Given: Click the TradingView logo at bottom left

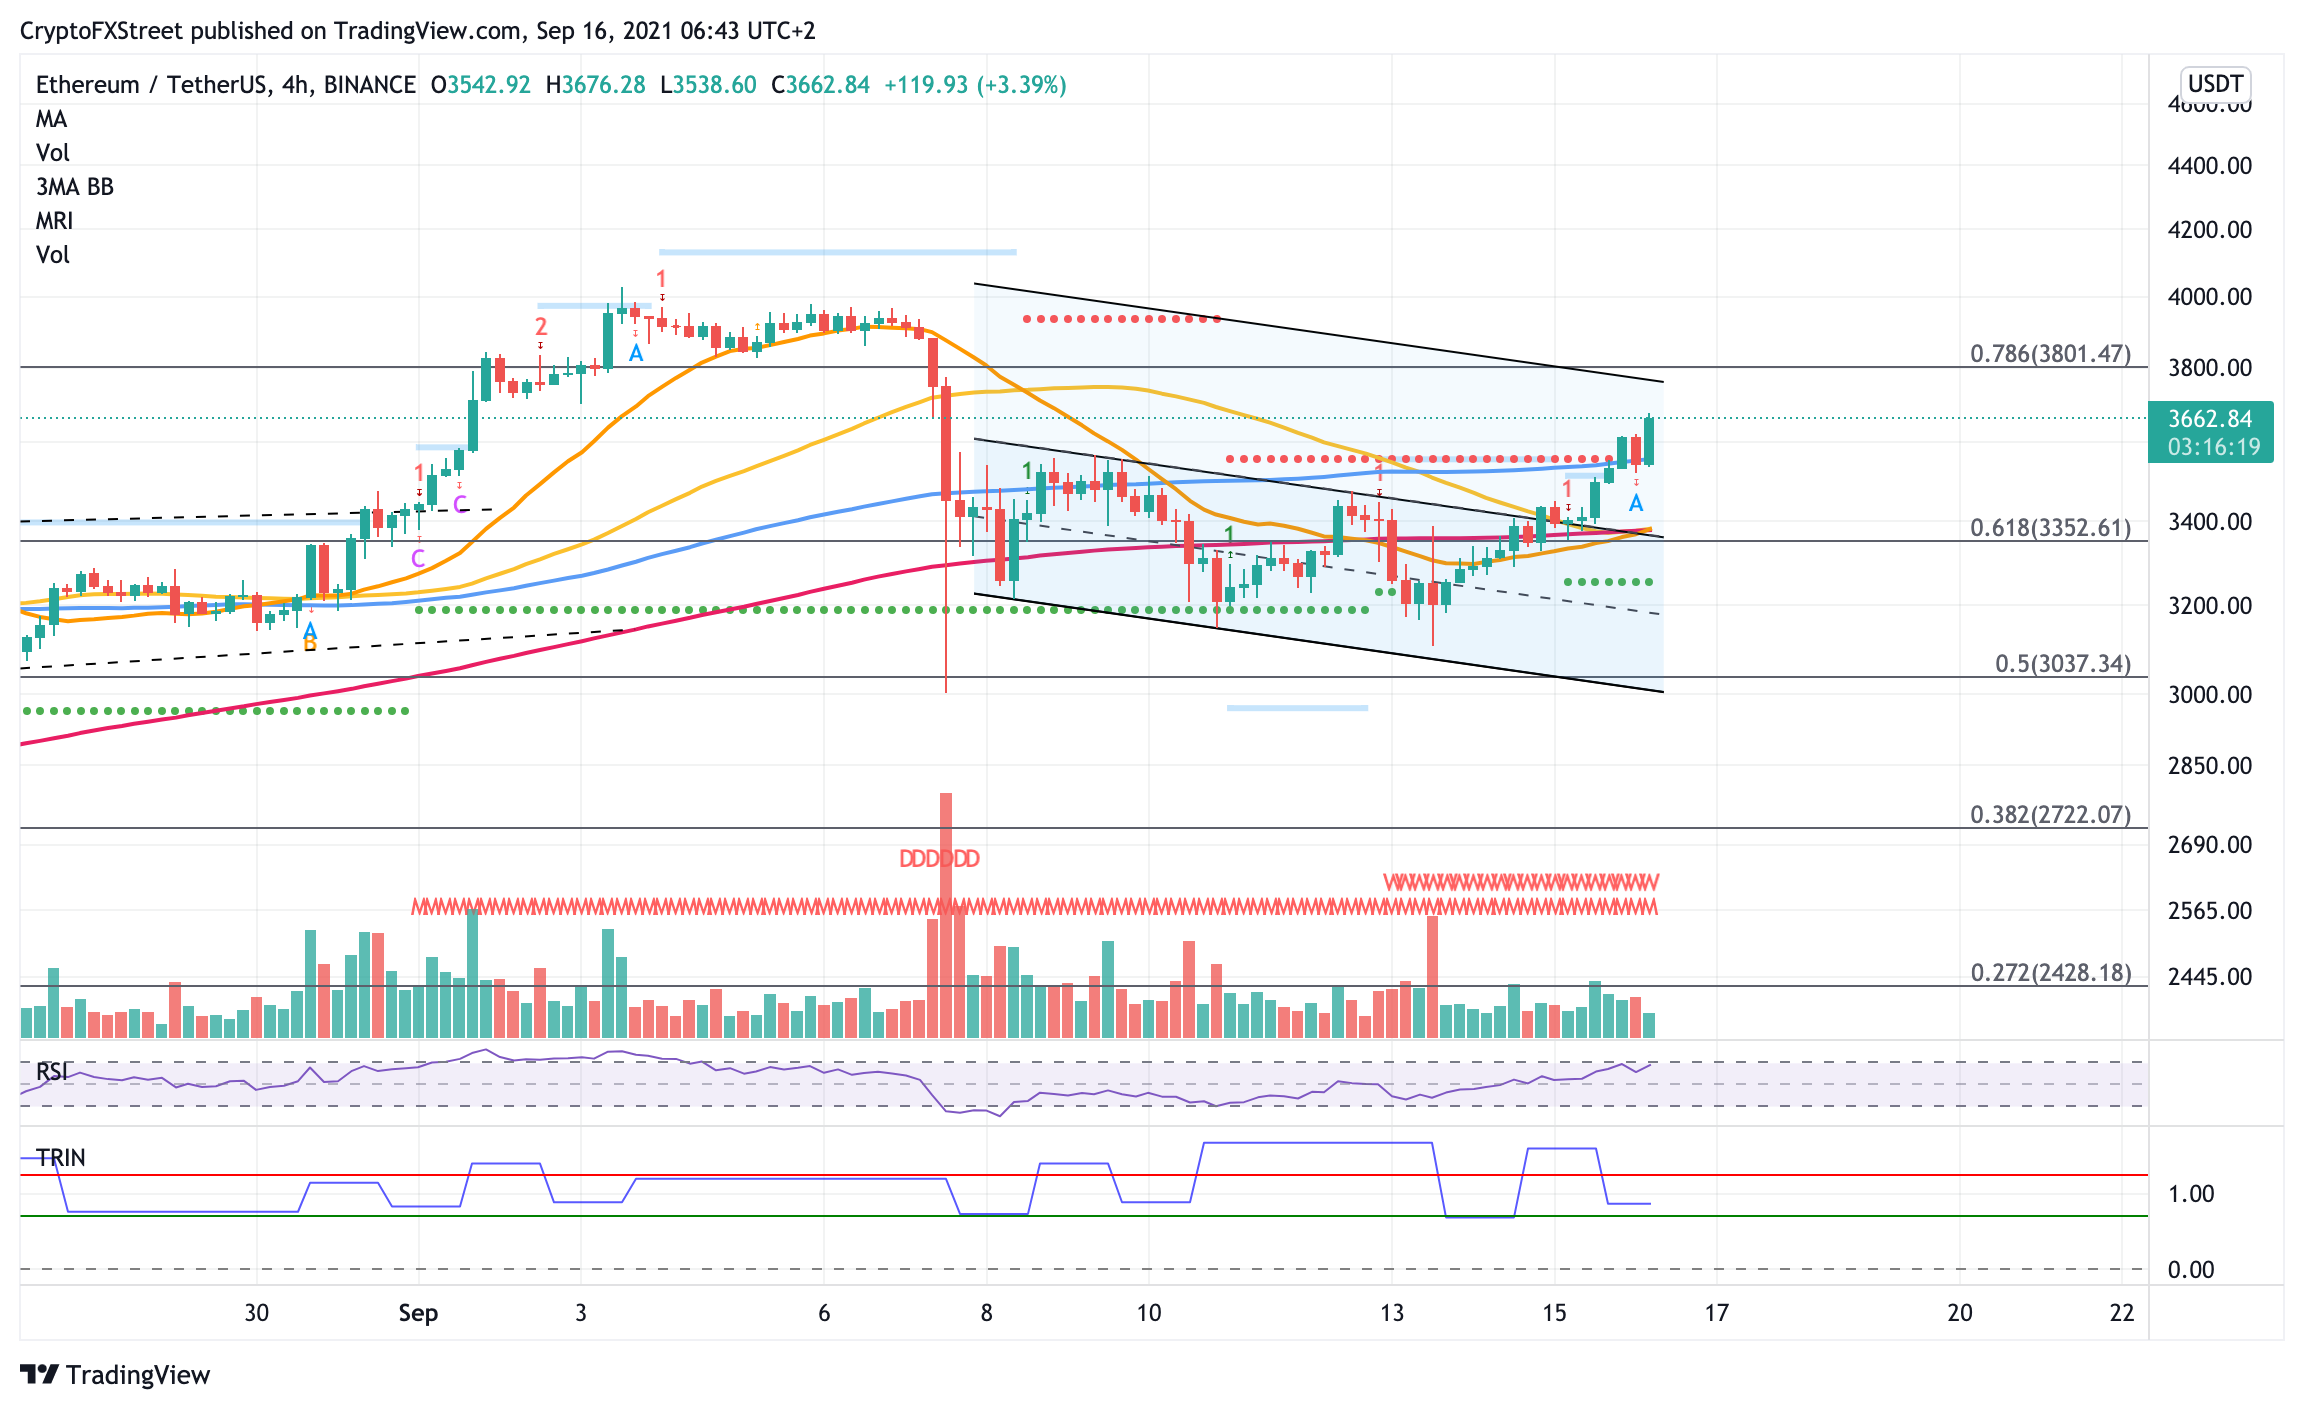Looking at the screenshot, I should point(115,1375).
